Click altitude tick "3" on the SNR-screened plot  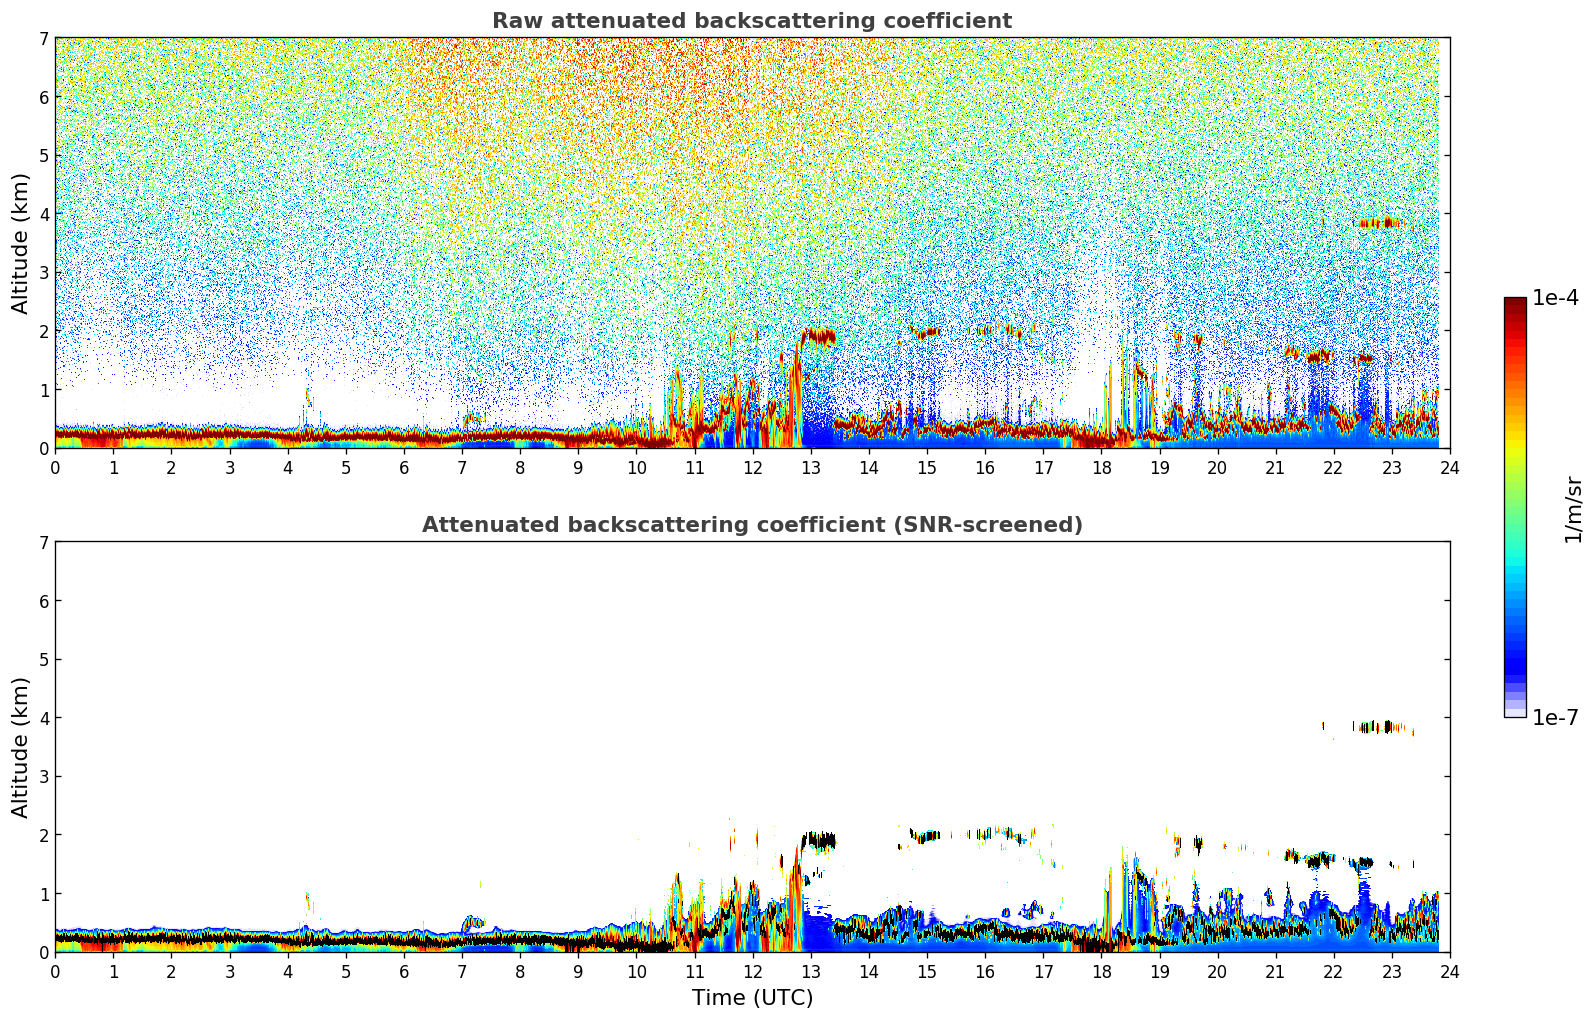click(x=44, y=777)
